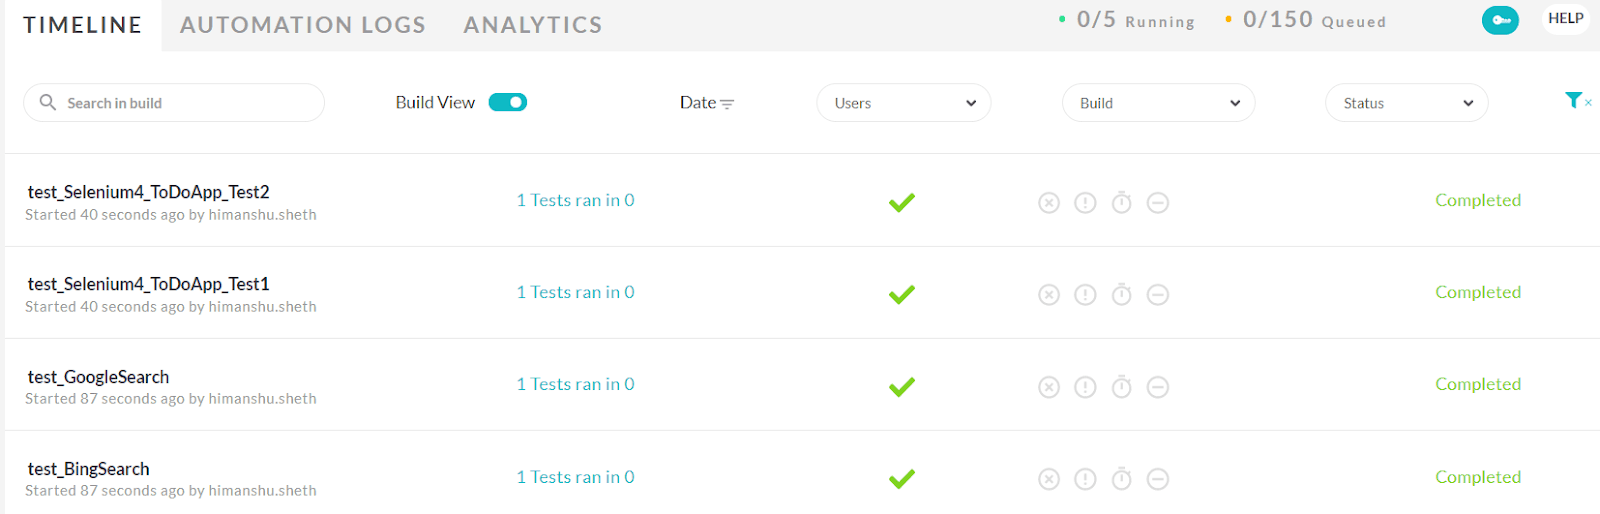
Task: Toggle the Build View switch
Action: click(x=508, y=102)
